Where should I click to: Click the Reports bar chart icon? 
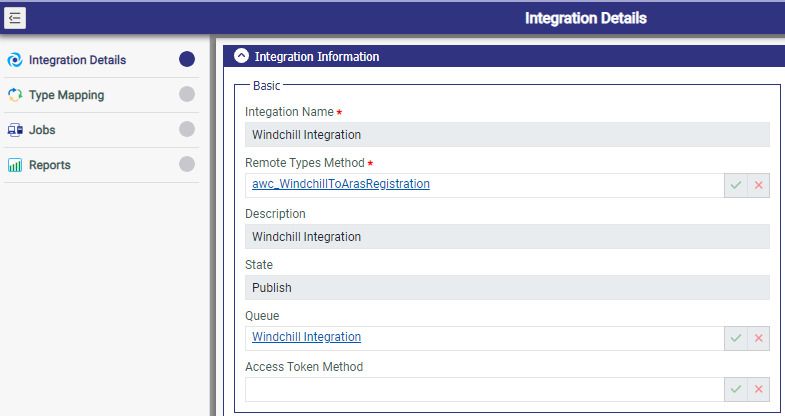pos(15,165)
